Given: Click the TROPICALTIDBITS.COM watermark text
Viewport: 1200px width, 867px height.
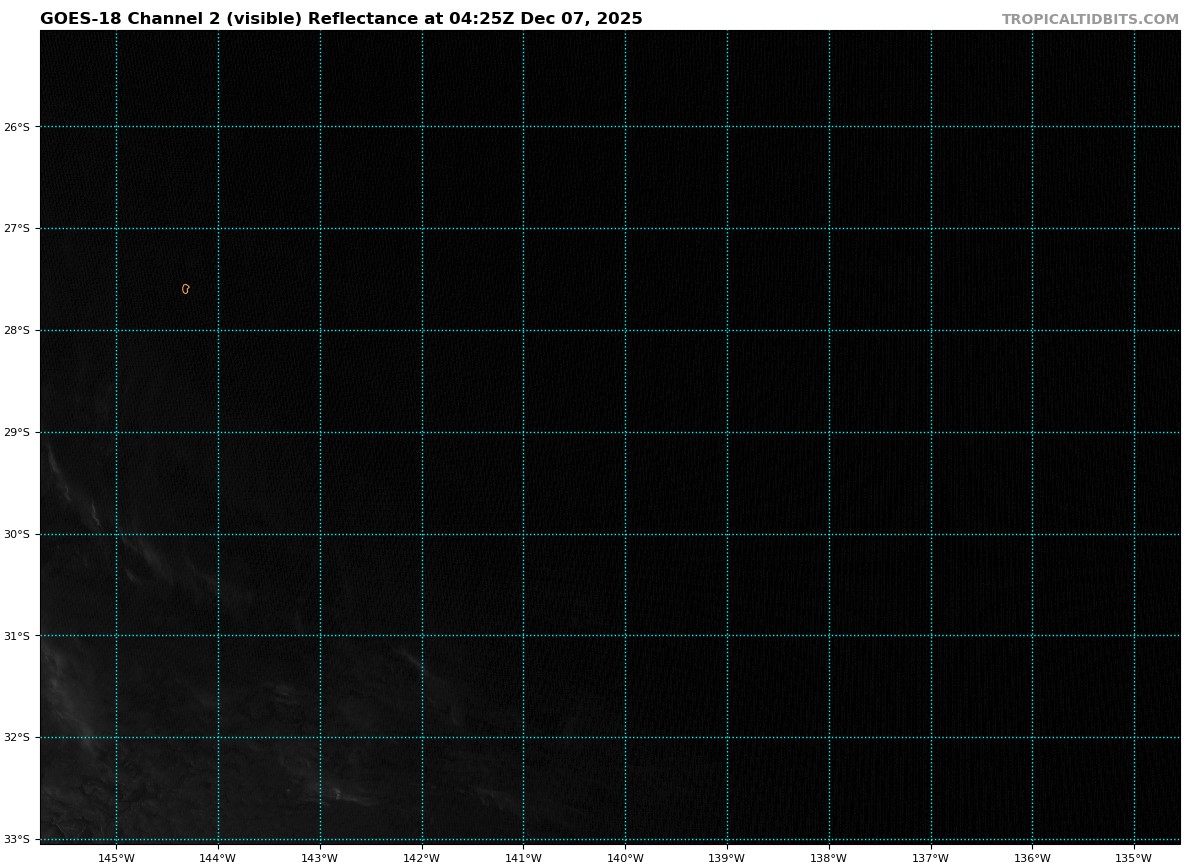Looking at the screenshot, I should click(1090, 20).
